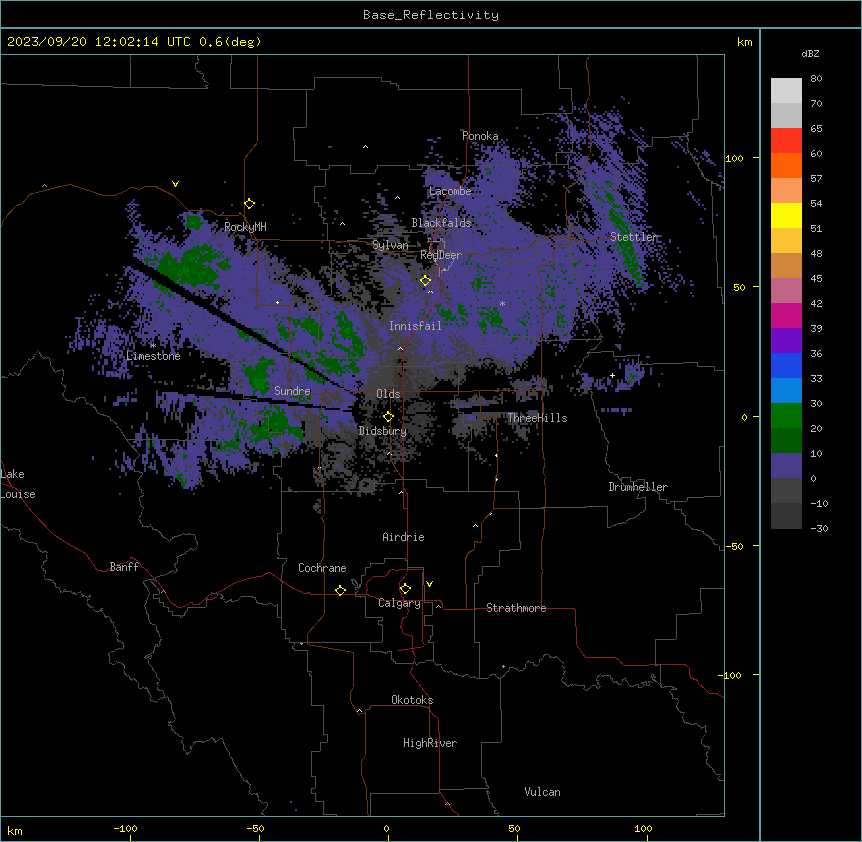Select the red swatch between 65 and 60 dBZ
The width and height of the screenshot is (862, 842).
point(786,141)
